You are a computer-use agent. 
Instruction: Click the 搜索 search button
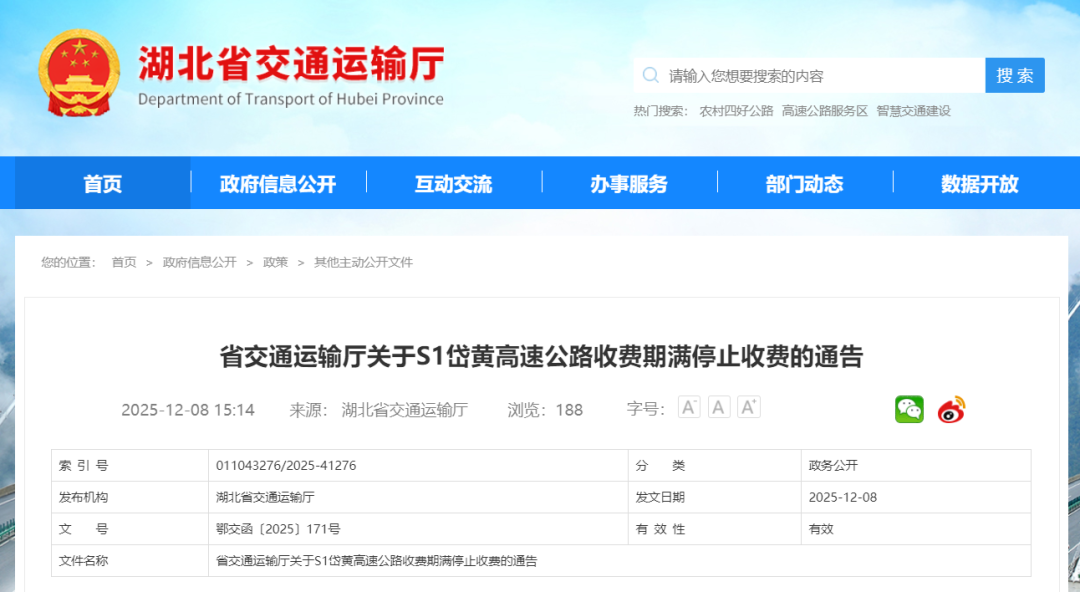(x=1014, y=76)
